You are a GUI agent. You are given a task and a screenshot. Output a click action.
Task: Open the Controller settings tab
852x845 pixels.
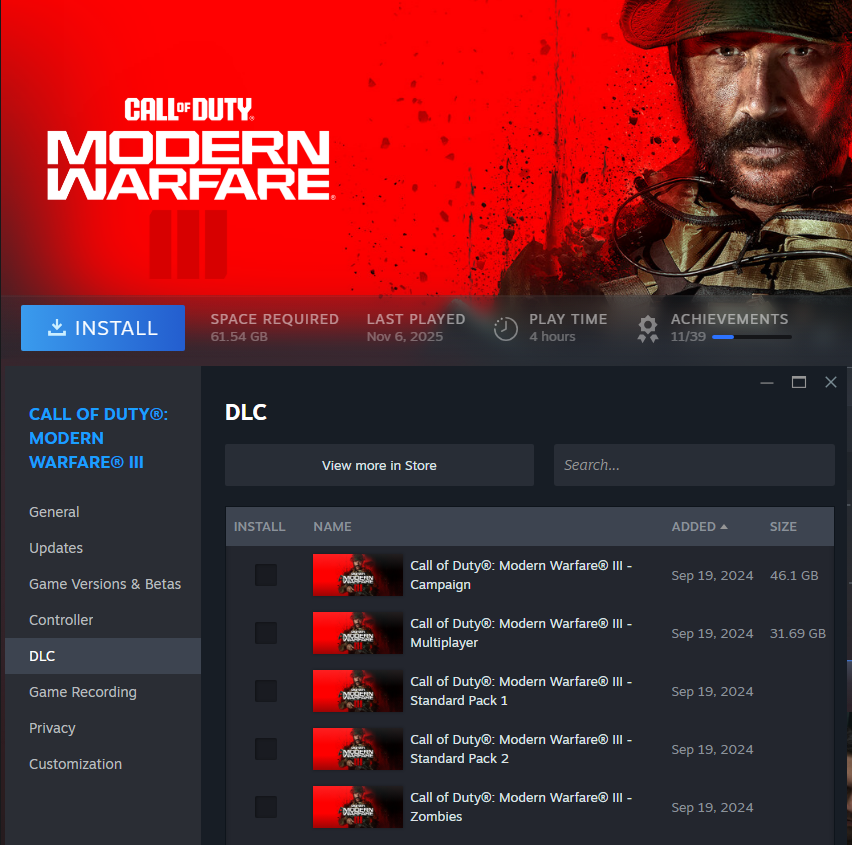point(61,620)
